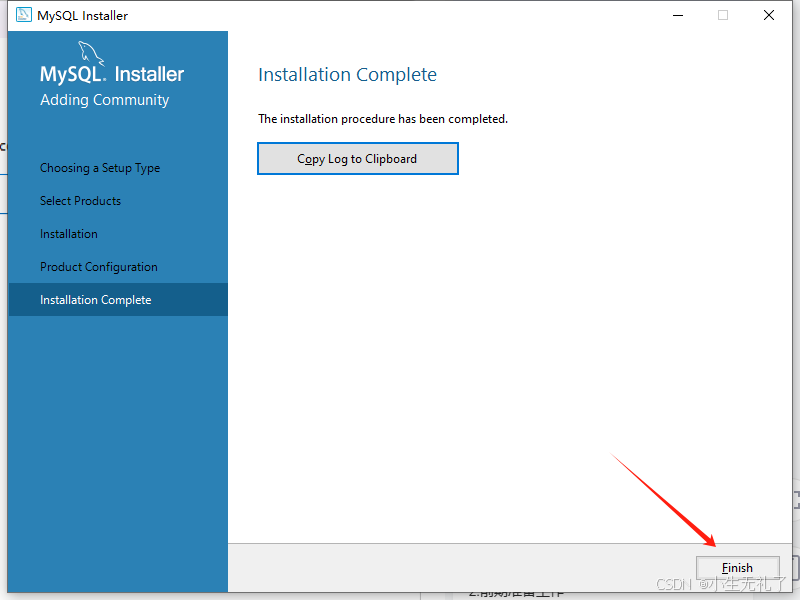800x600 pixels.
Task: Click the MySQL Installer title text
Action: 83,16
